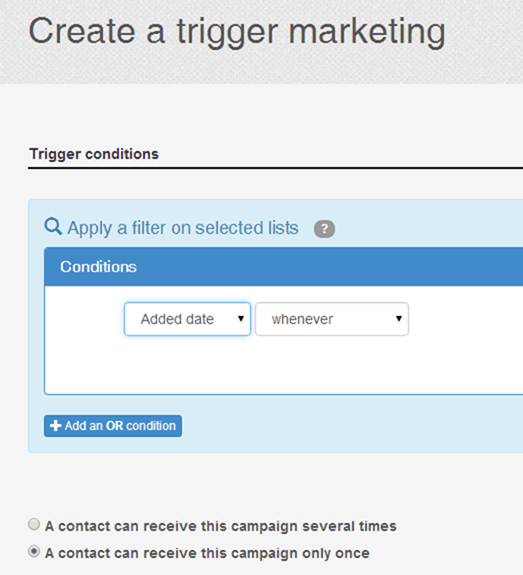This screenshot has width=523, height=575.
Task: Click the arrow on the 'whenever' select
Action: pyautogui.click(x=399, y=319)
